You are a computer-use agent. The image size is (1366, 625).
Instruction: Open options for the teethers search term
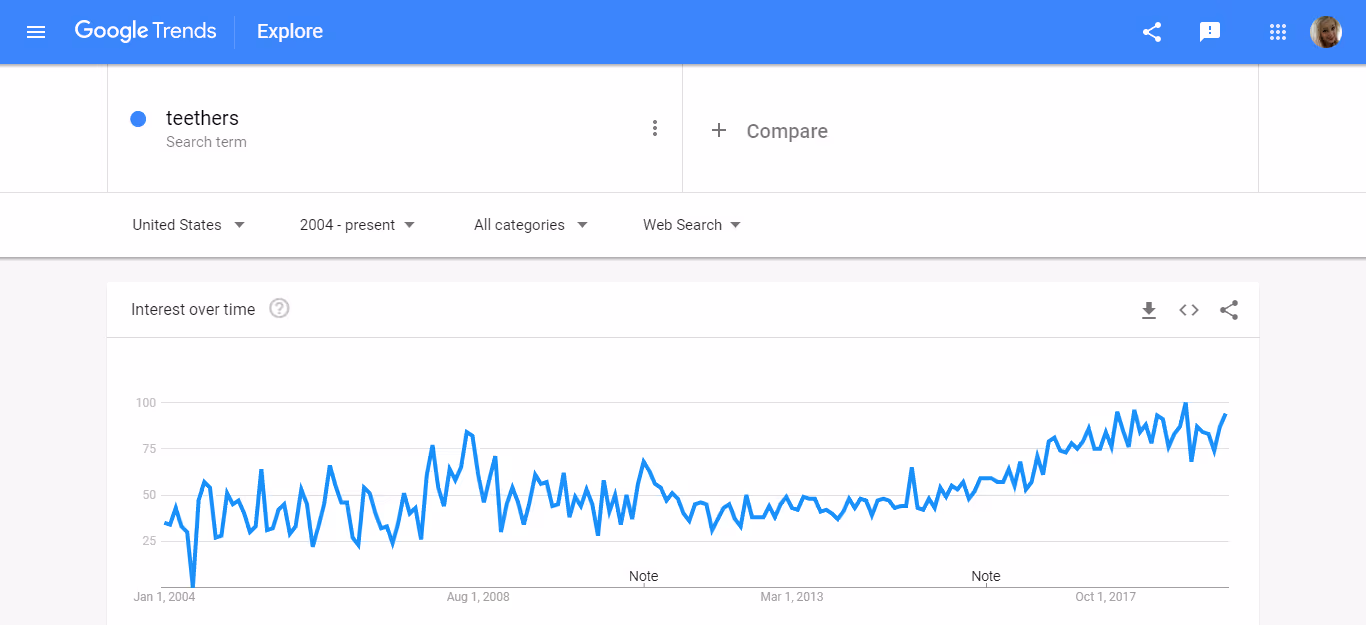click(655, 128)
